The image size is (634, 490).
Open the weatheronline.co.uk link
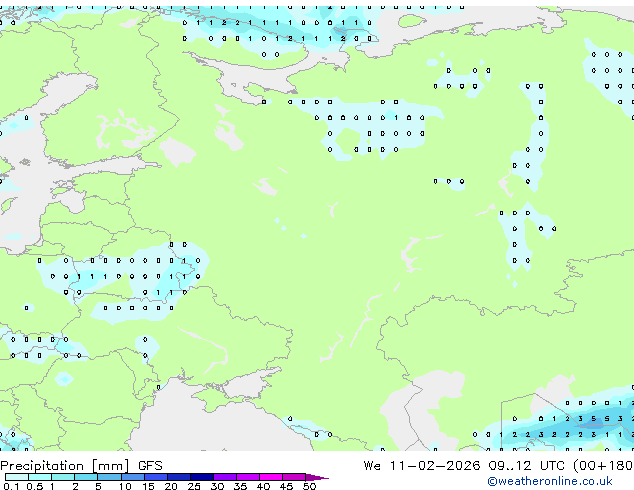tap(550, 481)
